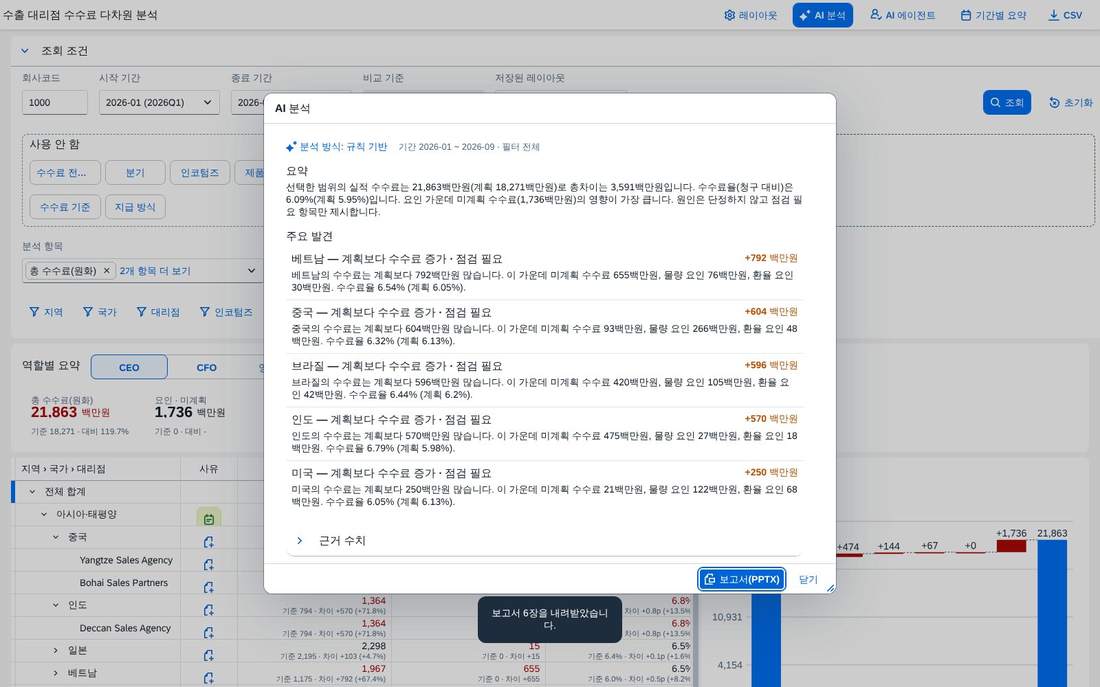Image resolution: width=1100 pixels, height=687 pixels.
Task: Open the 지역 filter
Action: (46, 312)
